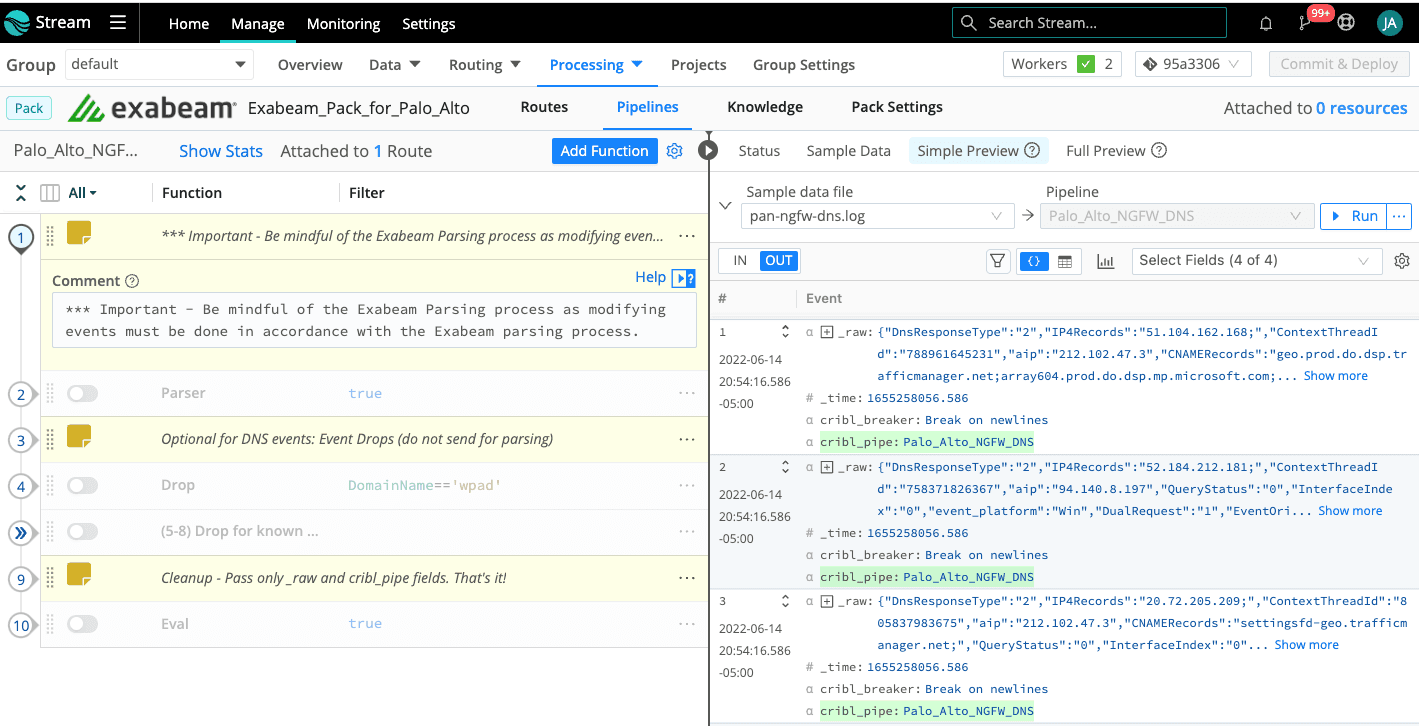
Task: Click the preview settings gear icon
Action: click(x=1402, y=261)
